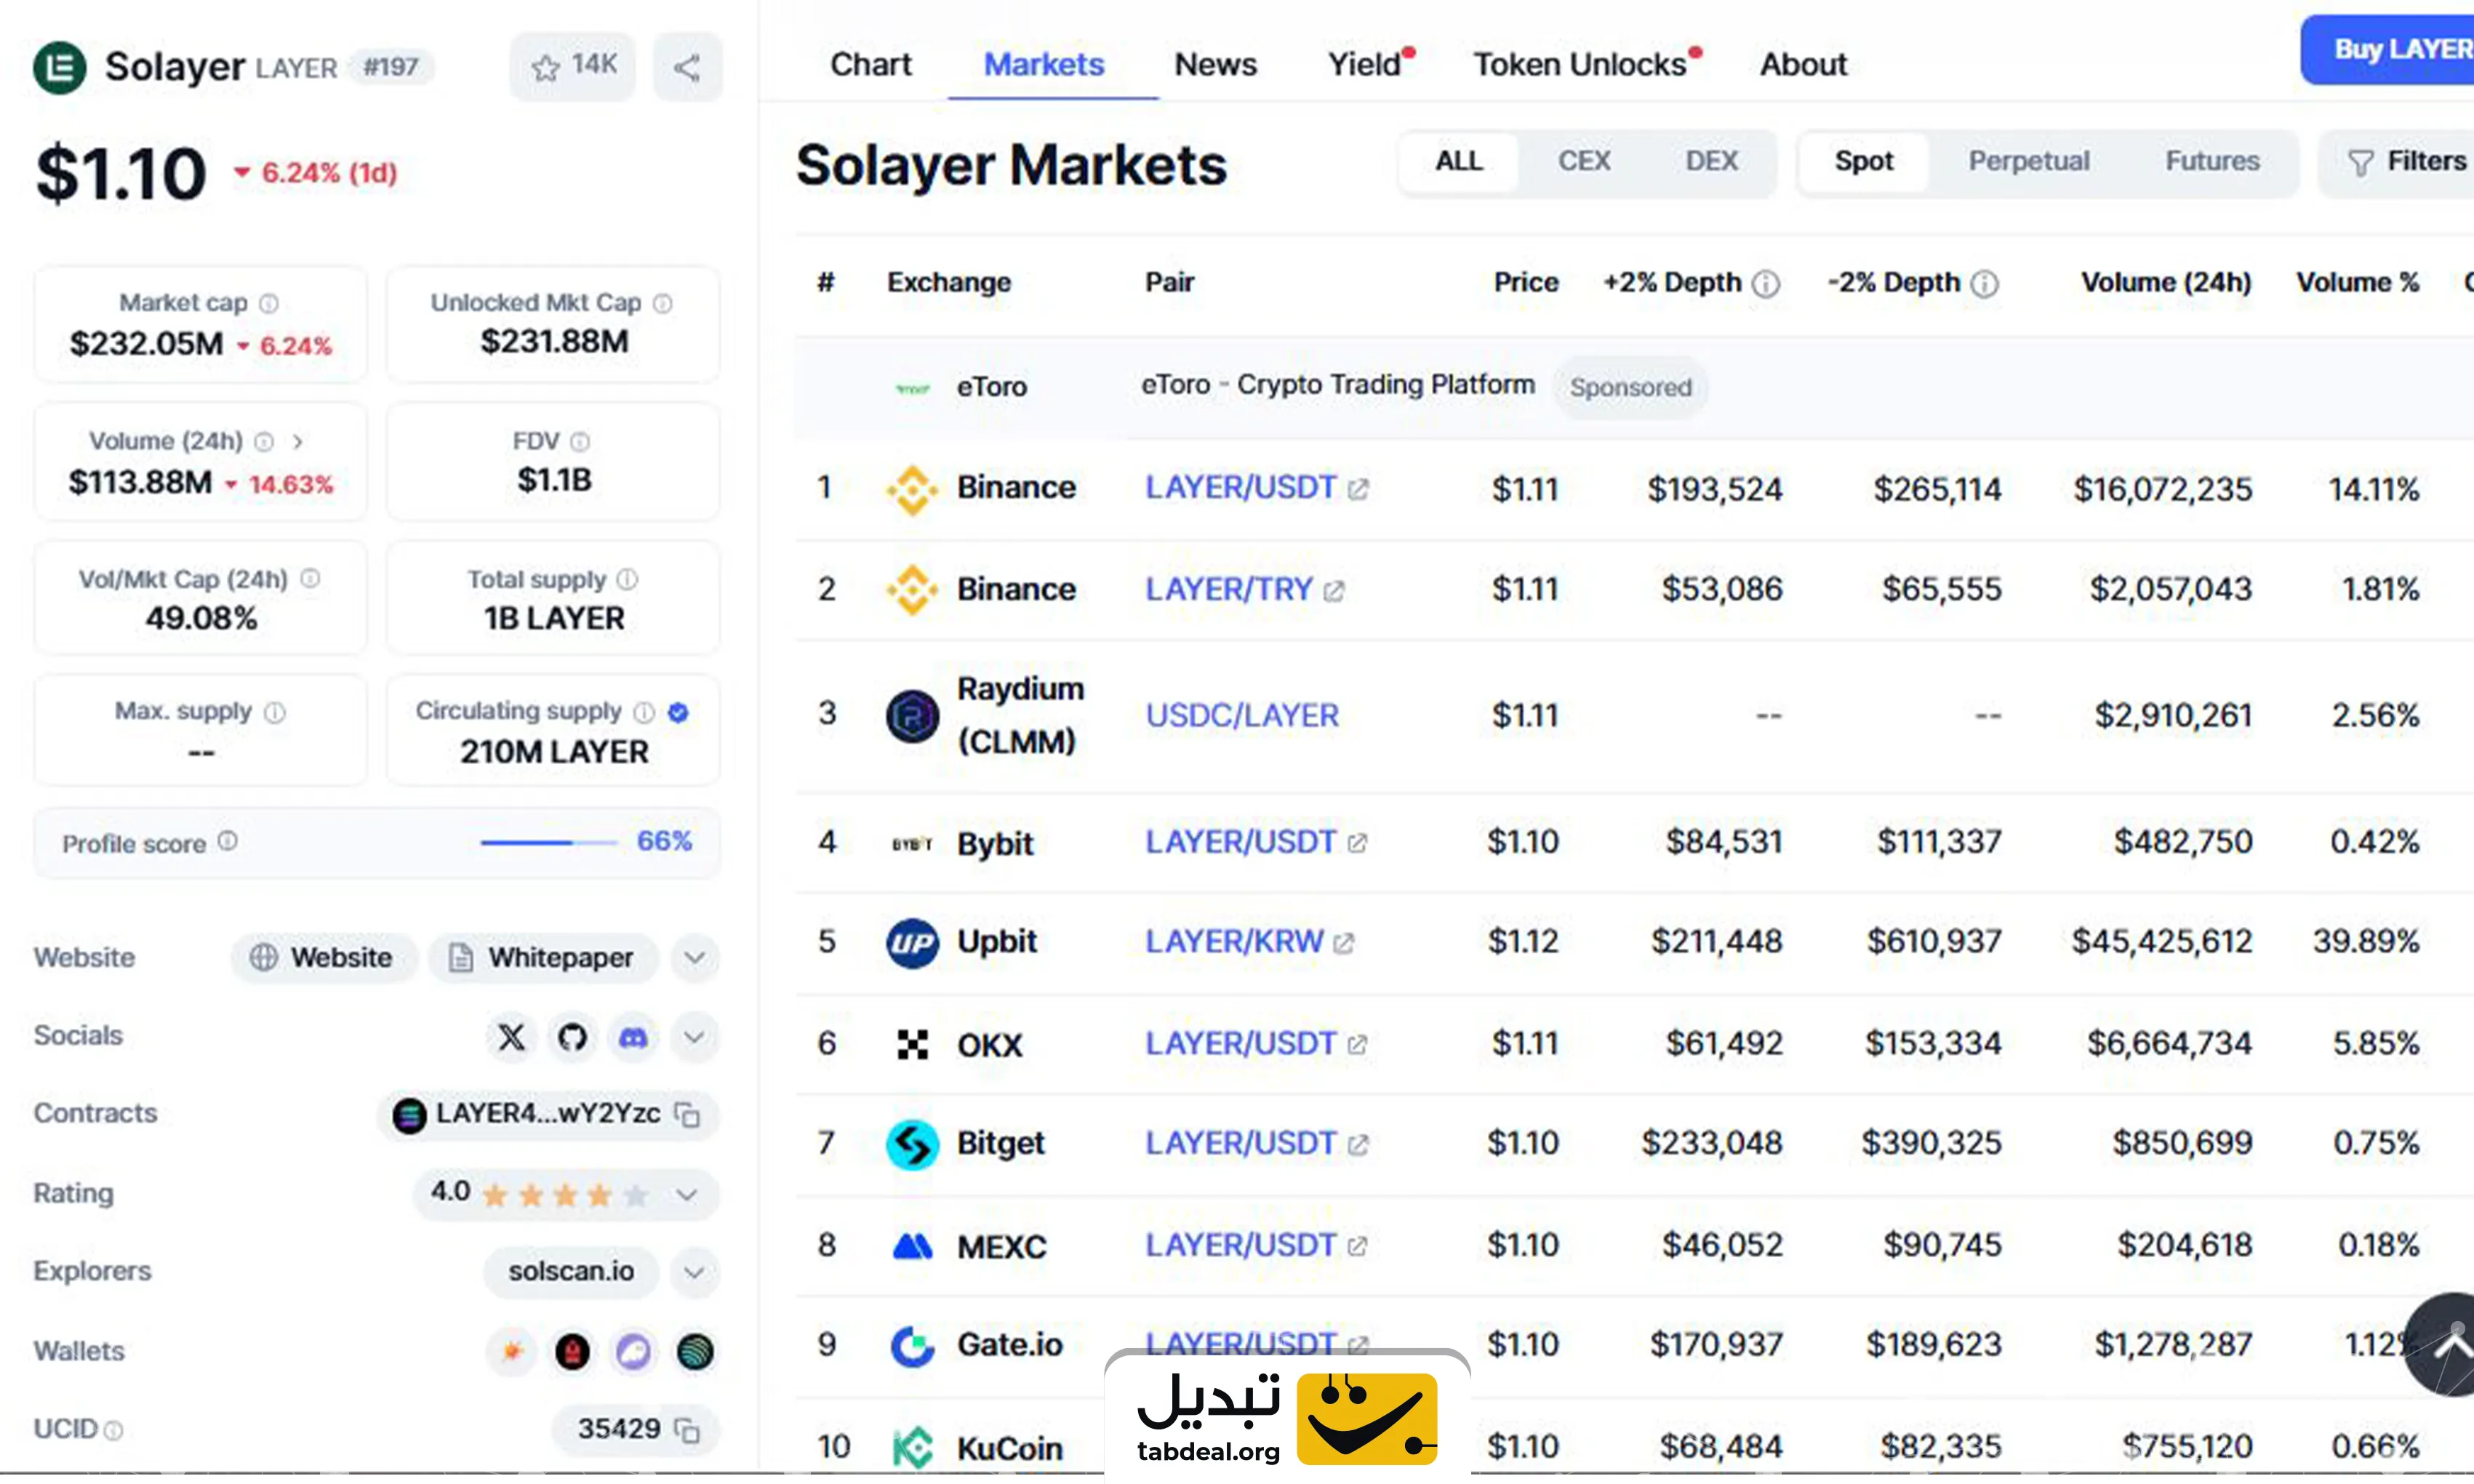
Task: Open the Discord social icon
Action: pos(633,1037)
